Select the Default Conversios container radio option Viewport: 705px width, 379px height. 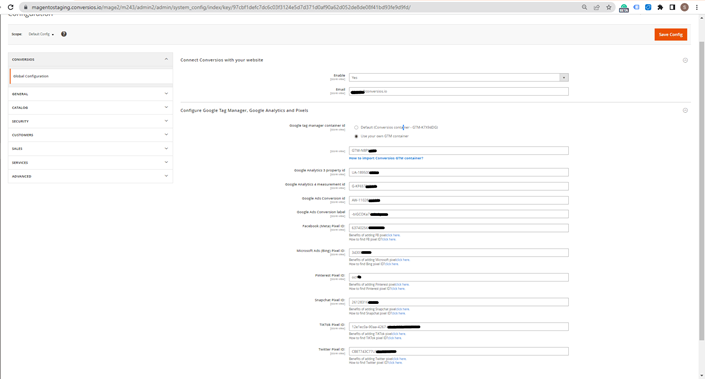pos(356,128)
